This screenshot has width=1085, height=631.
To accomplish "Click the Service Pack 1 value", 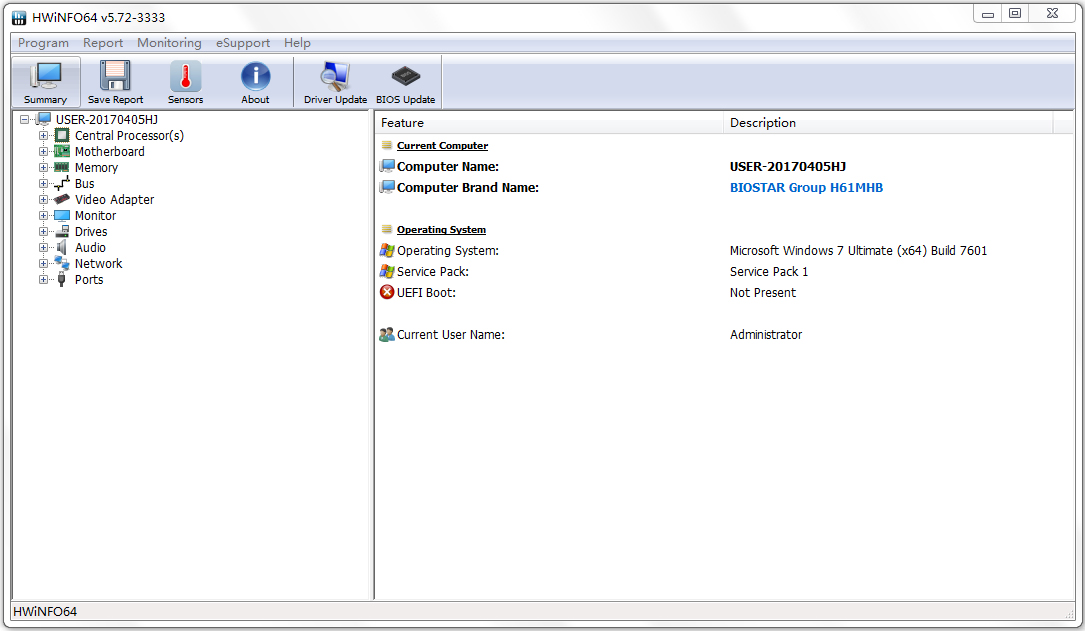I will 769,271.
